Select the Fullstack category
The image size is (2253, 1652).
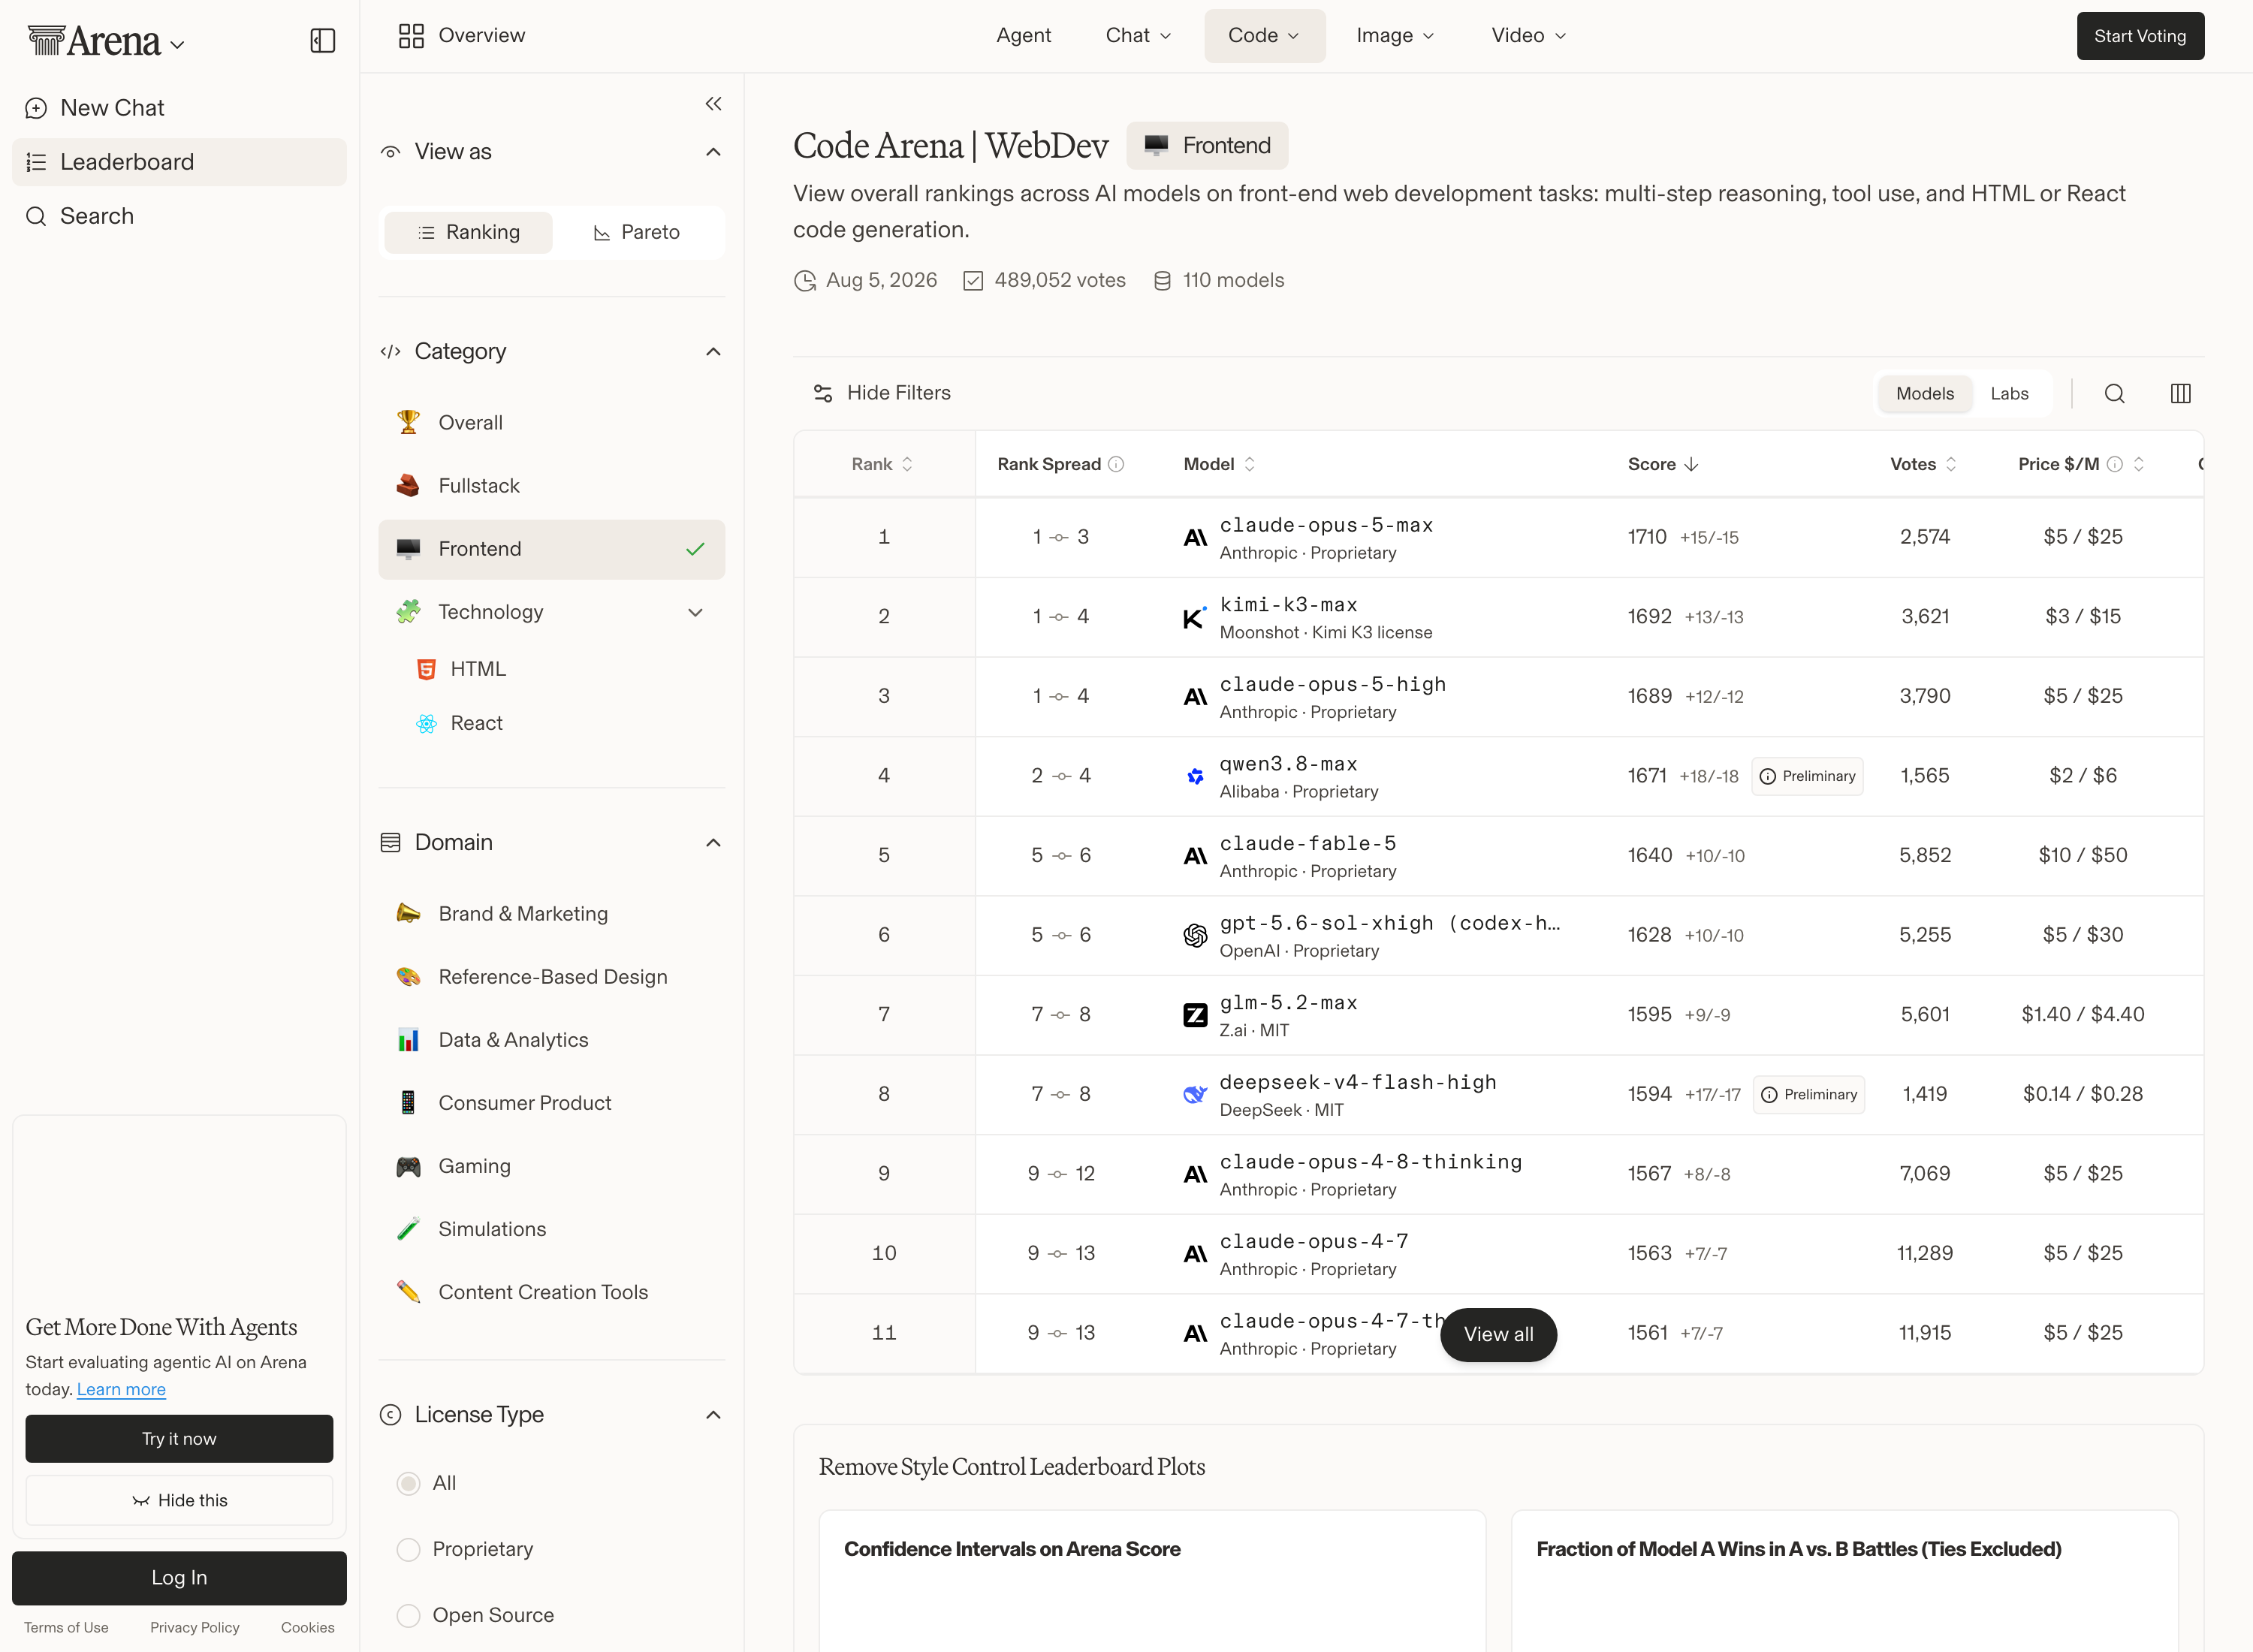551,486
